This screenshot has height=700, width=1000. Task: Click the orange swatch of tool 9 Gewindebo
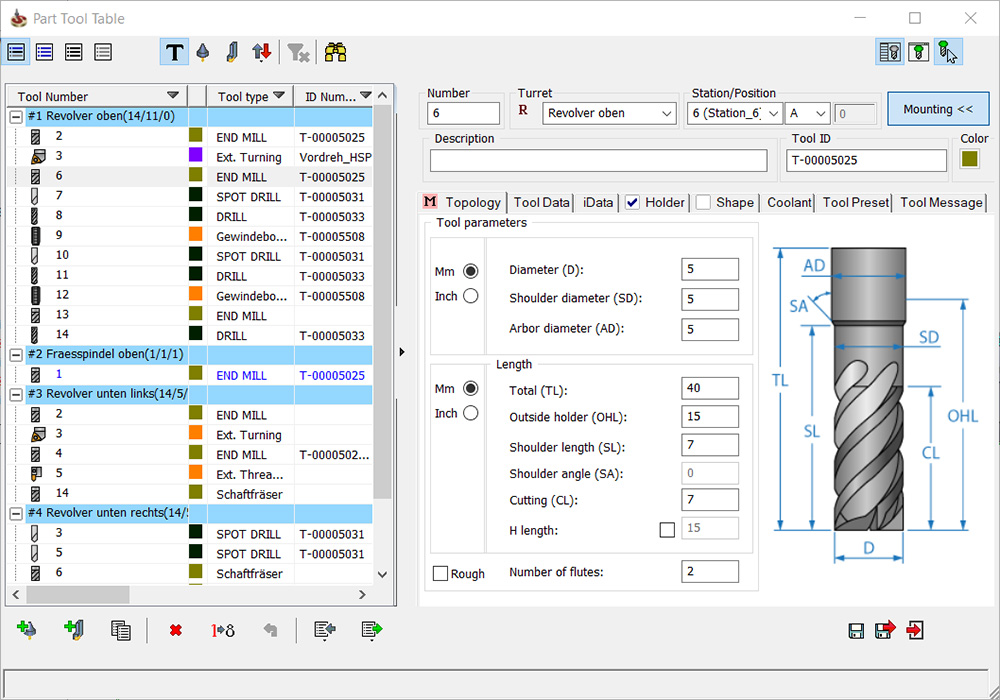(196, 235)
